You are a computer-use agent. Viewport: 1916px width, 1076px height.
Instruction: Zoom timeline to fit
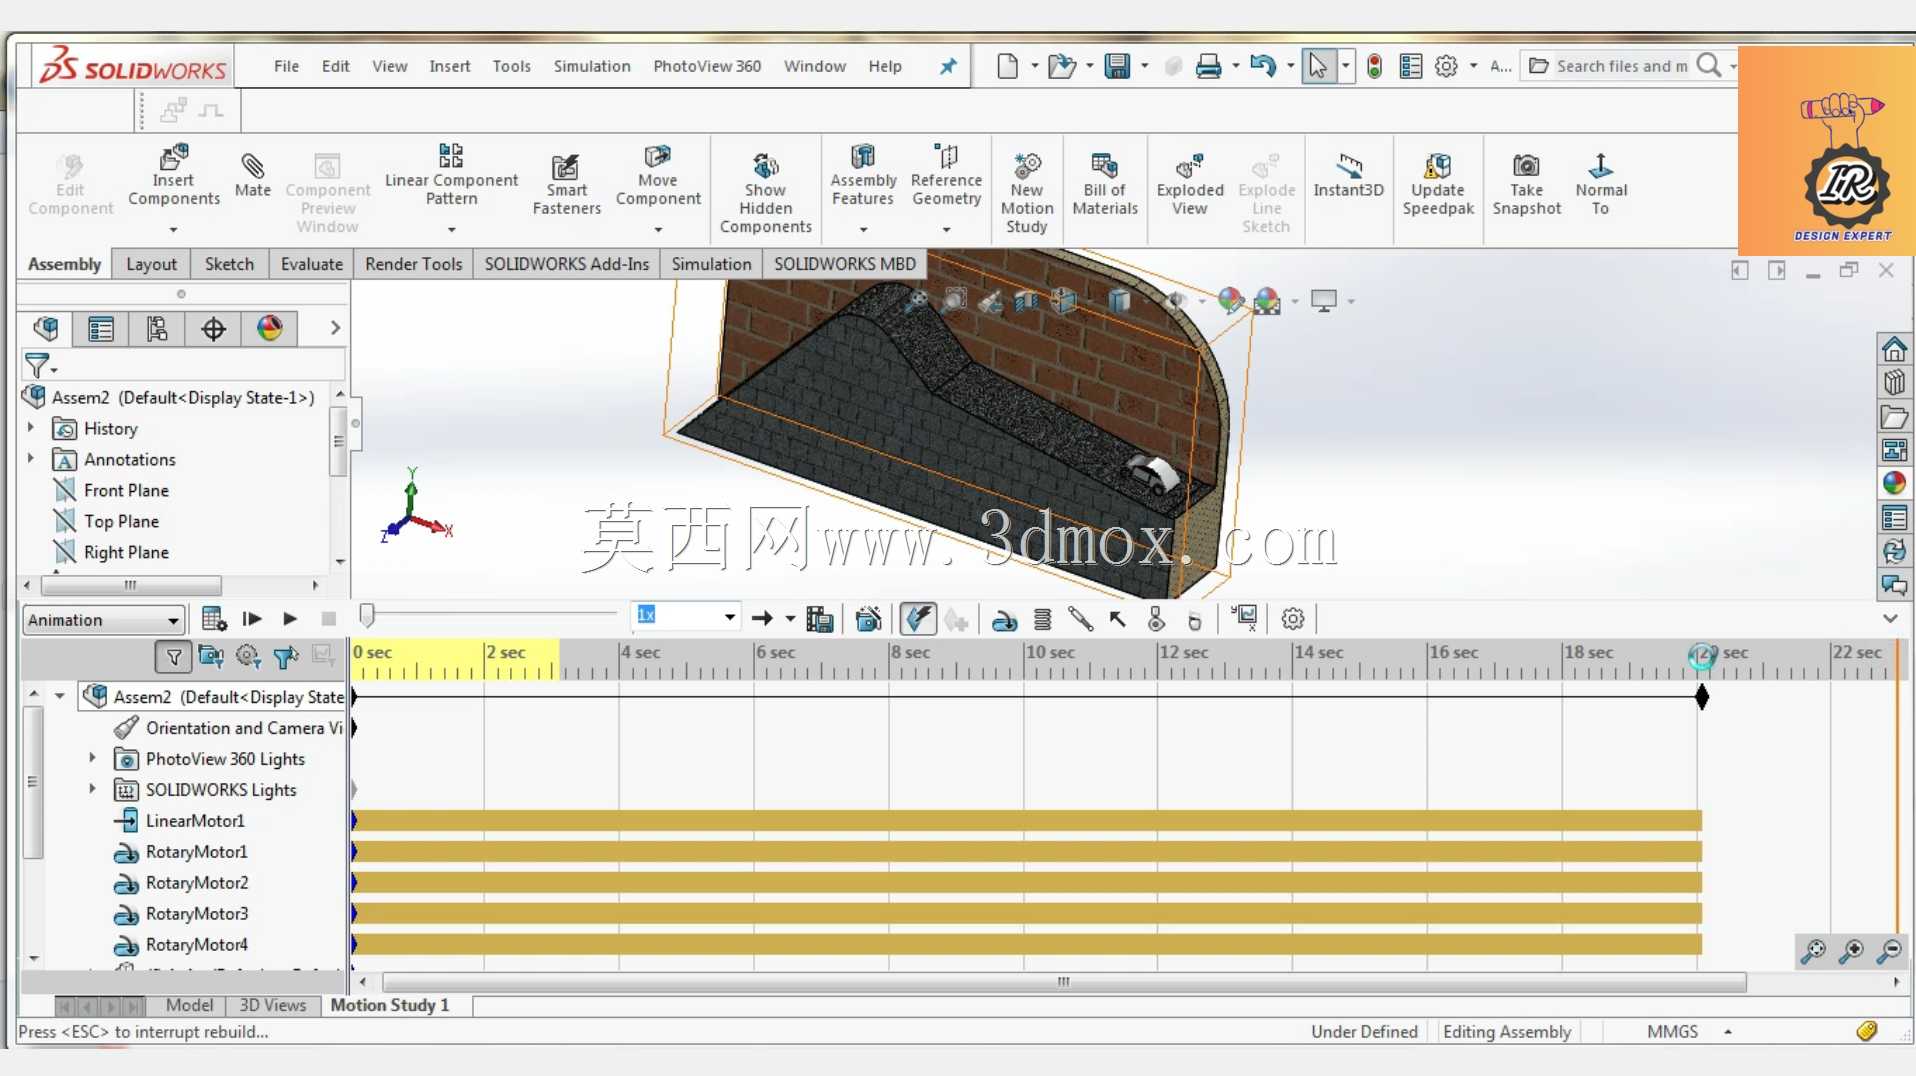[x=1813, y=951]
